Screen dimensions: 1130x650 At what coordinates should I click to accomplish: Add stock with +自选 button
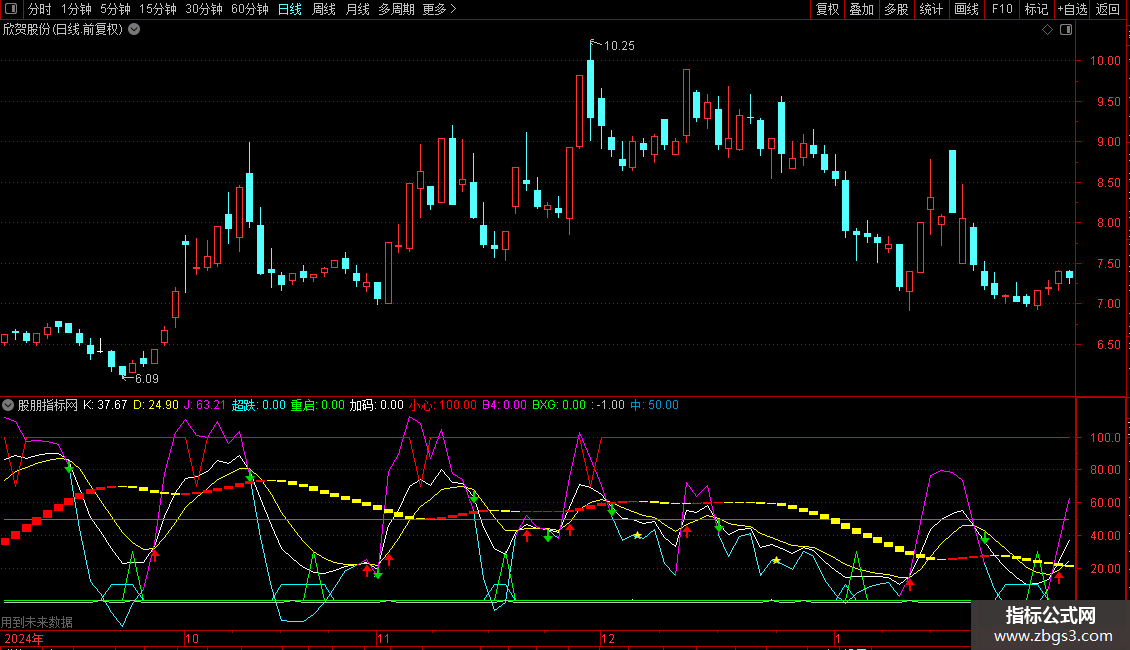coord(1072,9)
